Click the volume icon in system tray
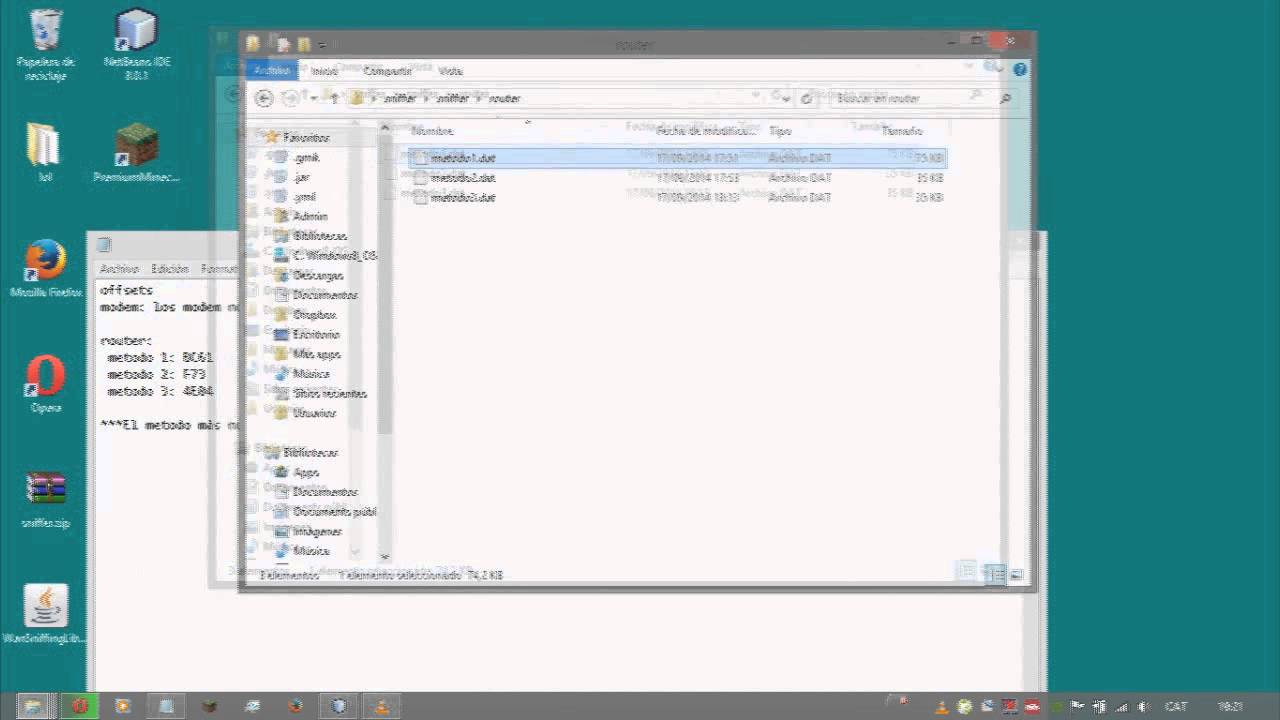Screen dimensions: 1280x720 point(1143,707)
